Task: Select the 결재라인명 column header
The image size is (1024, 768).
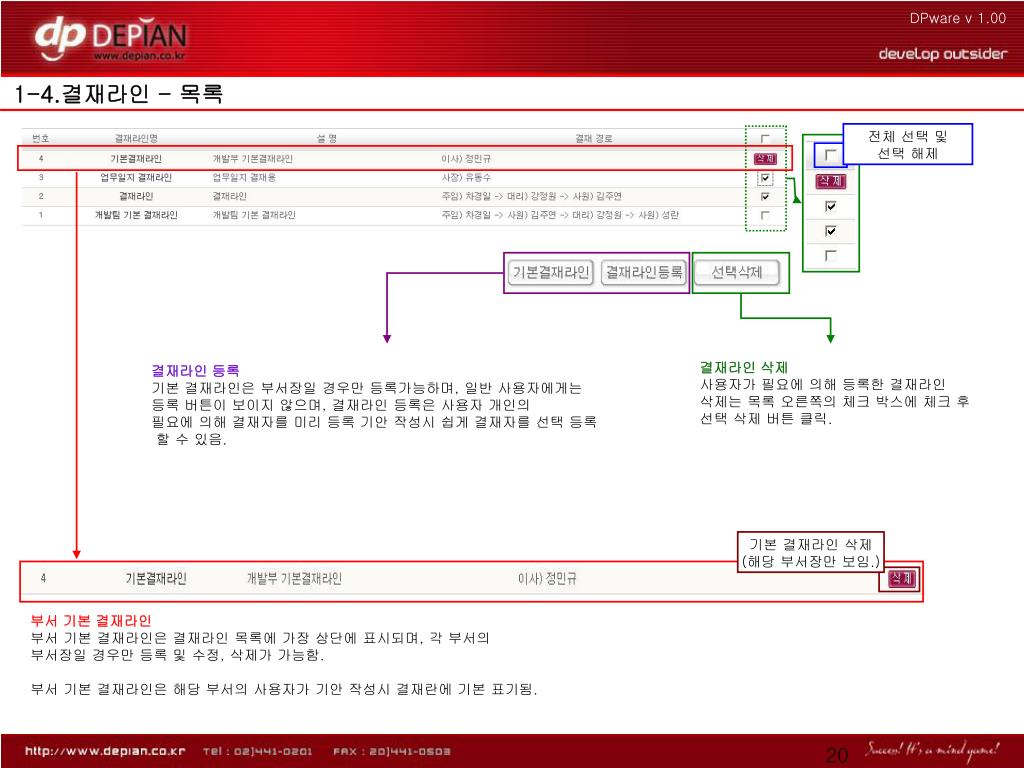Action: [x=136, y=138]
